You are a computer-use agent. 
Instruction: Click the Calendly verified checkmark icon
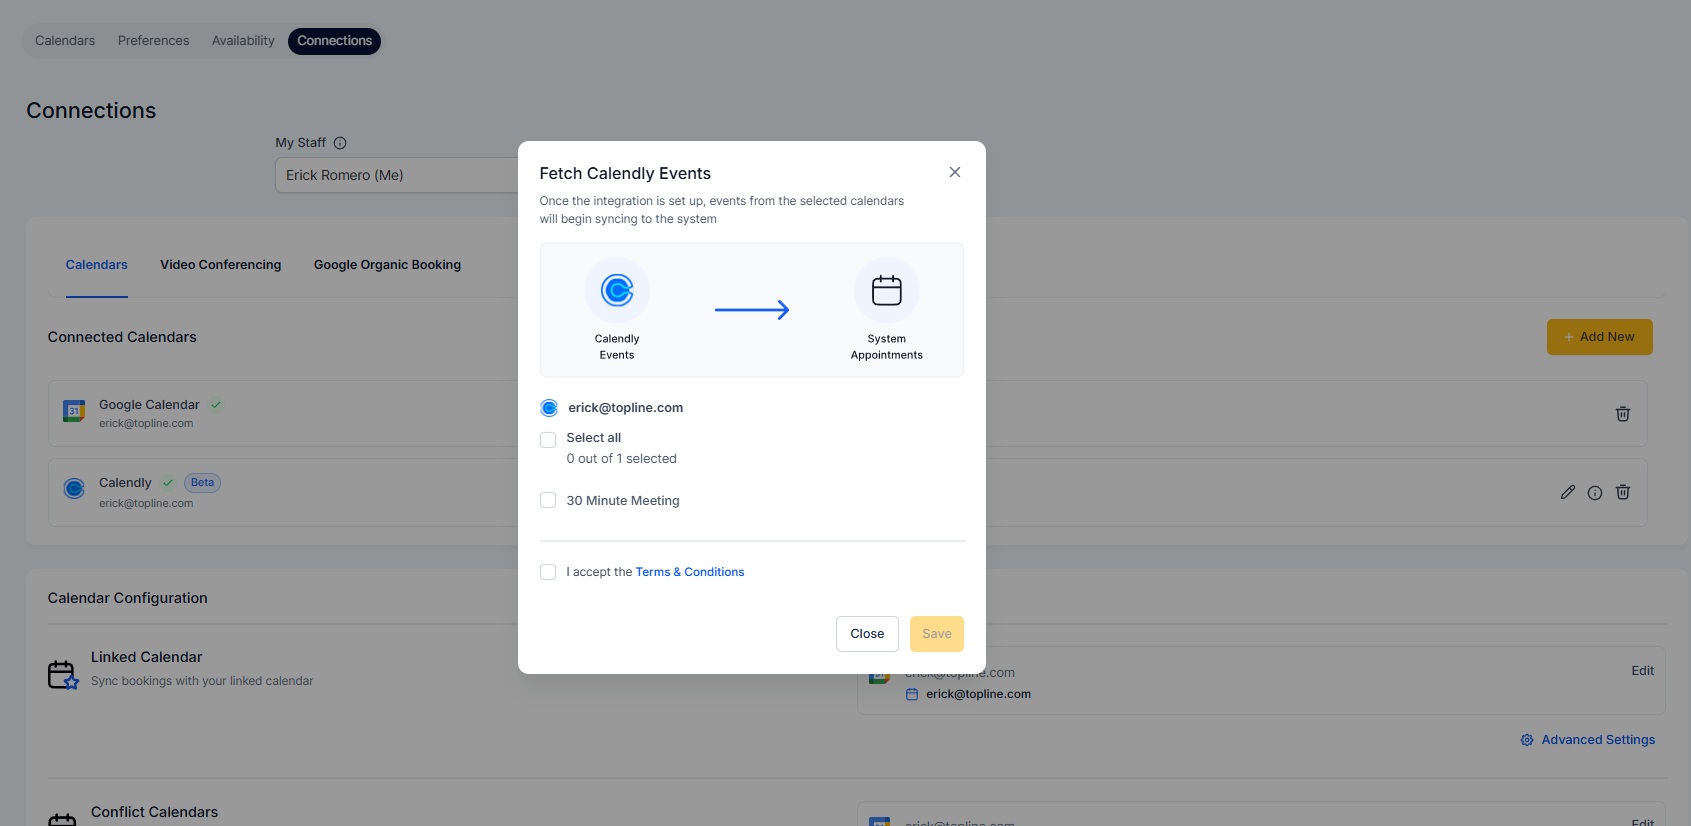tap(168, 483)
